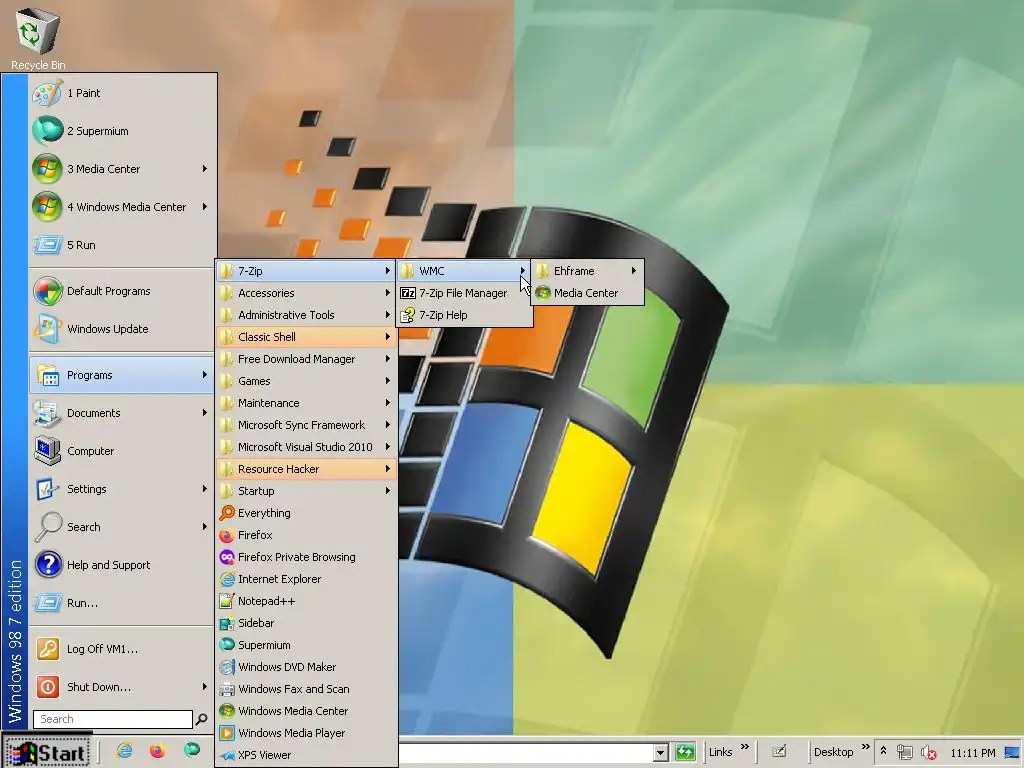Open the Classic Shell folder
Image resolution: width=1024 pixels, height=768 pixels.
click(x=306, y=337)
